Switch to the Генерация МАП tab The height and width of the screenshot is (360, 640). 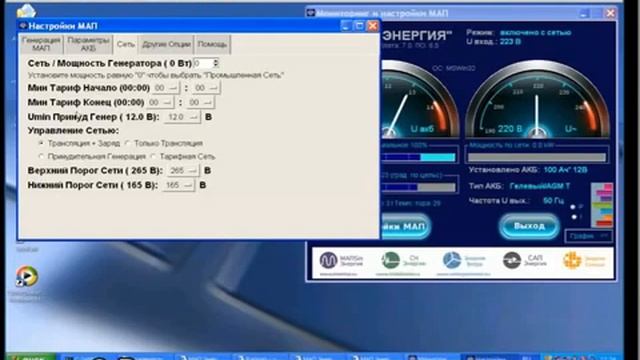(x=41, y=44)
